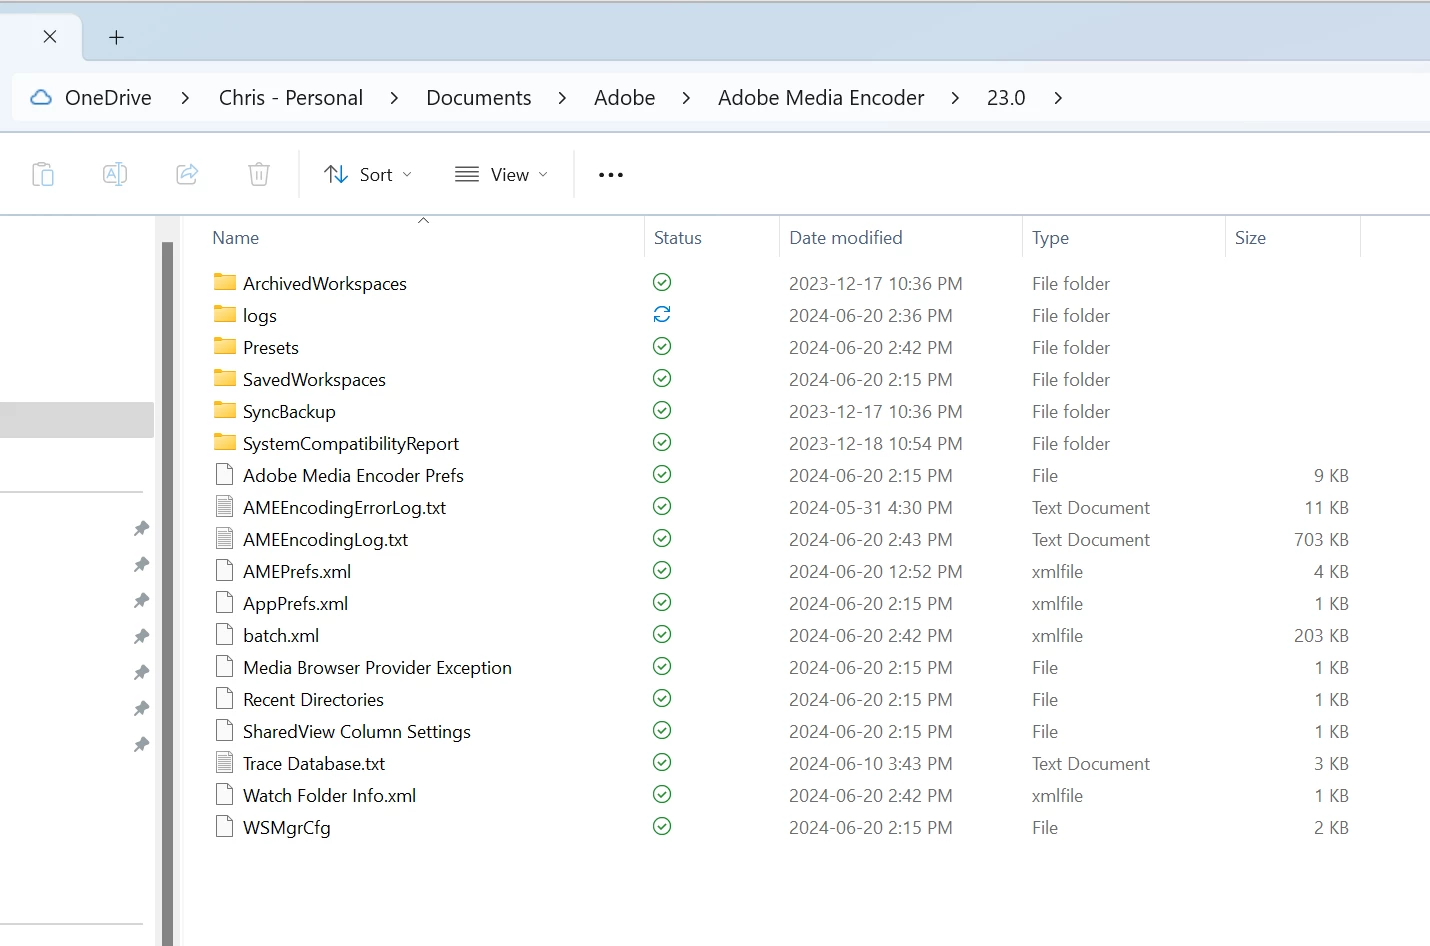Open the Sort dropdown menu
1430x946 pixels.
(x=367, y=174)
